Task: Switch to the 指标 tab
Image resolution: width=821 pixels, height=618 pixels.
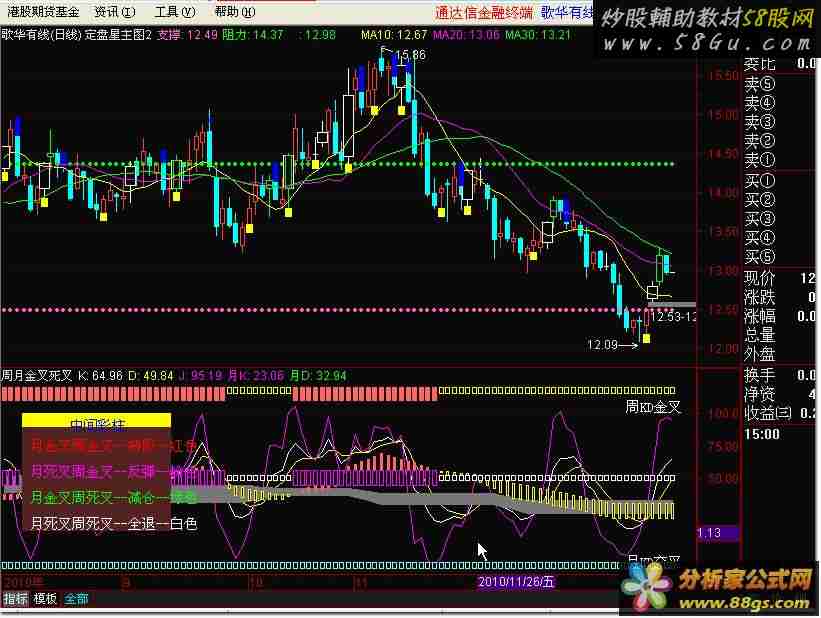Action: coord(15,598)
